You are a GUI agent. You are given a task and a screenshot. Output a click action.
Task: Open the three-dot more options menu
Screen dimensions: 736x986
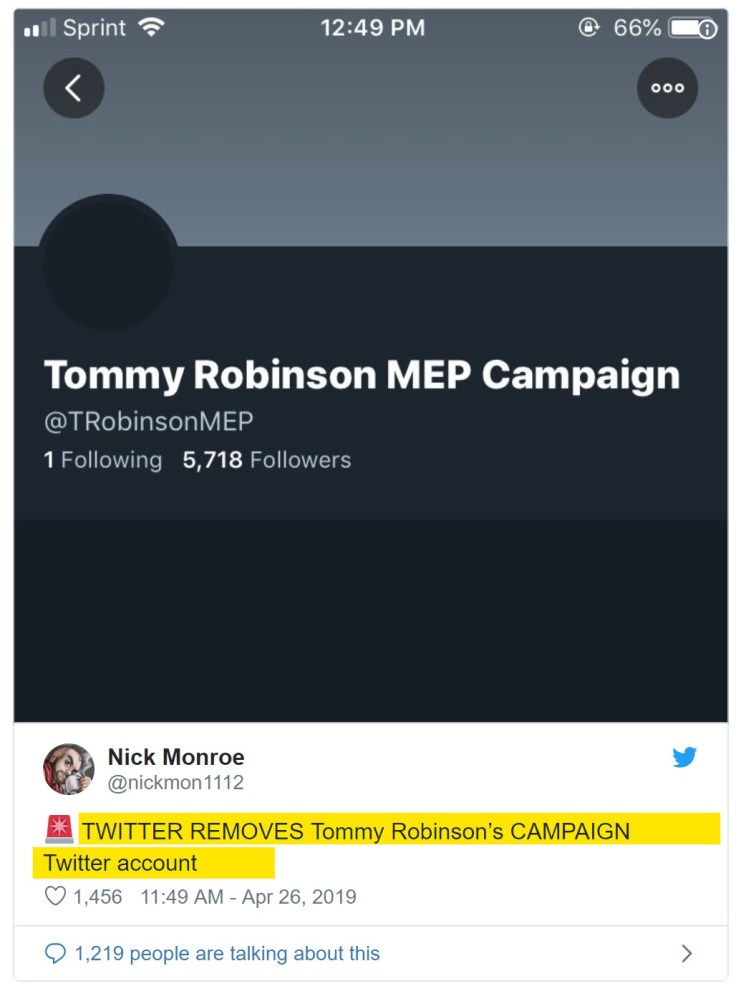click(667, 88)
